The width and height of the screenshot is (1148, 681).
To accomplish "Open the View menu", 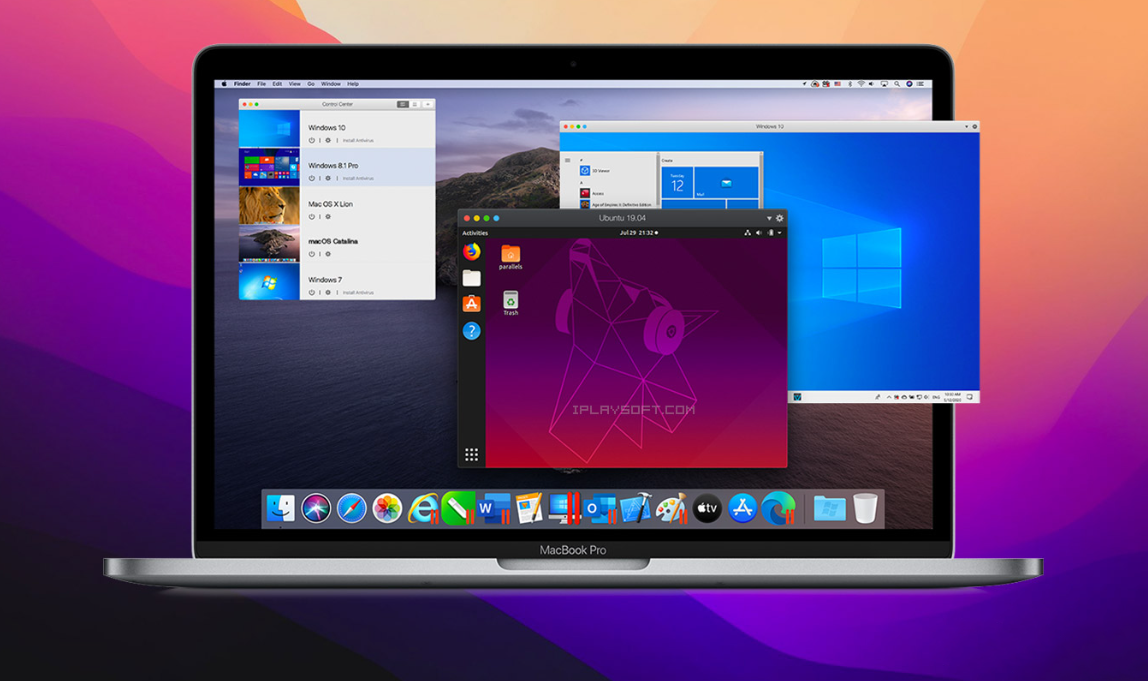I will coord(294,84).
